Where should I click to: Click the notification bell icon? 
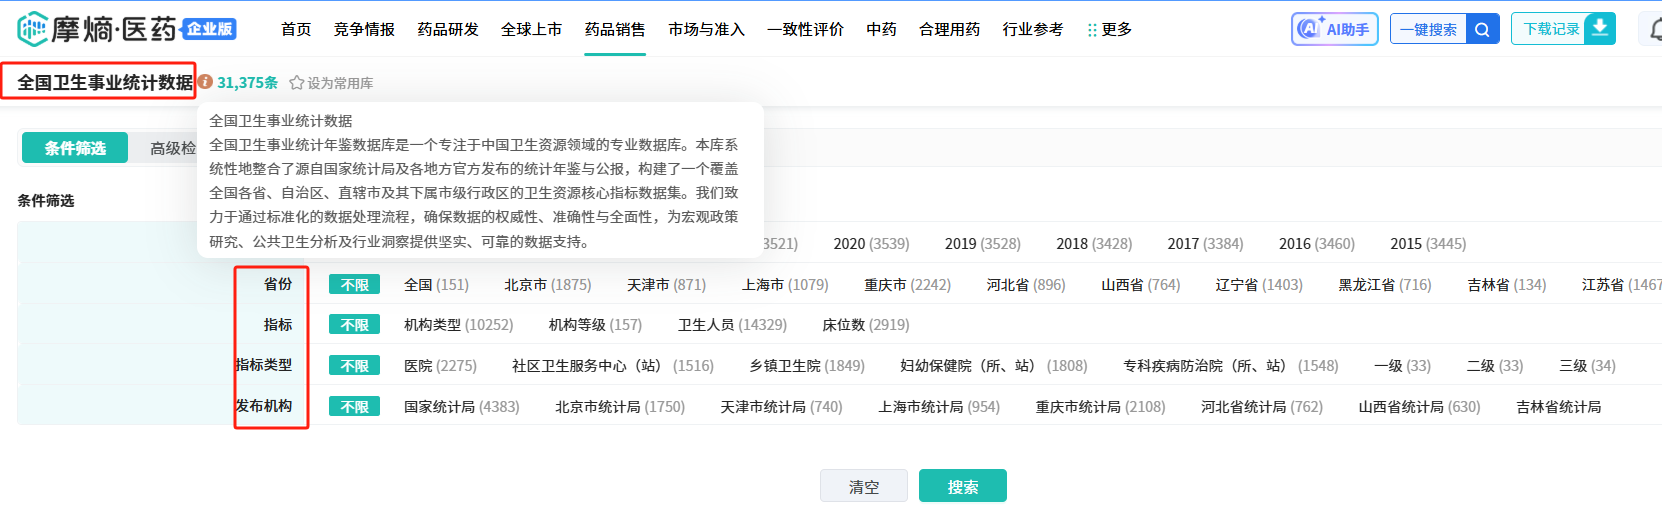pos(1655,30)
